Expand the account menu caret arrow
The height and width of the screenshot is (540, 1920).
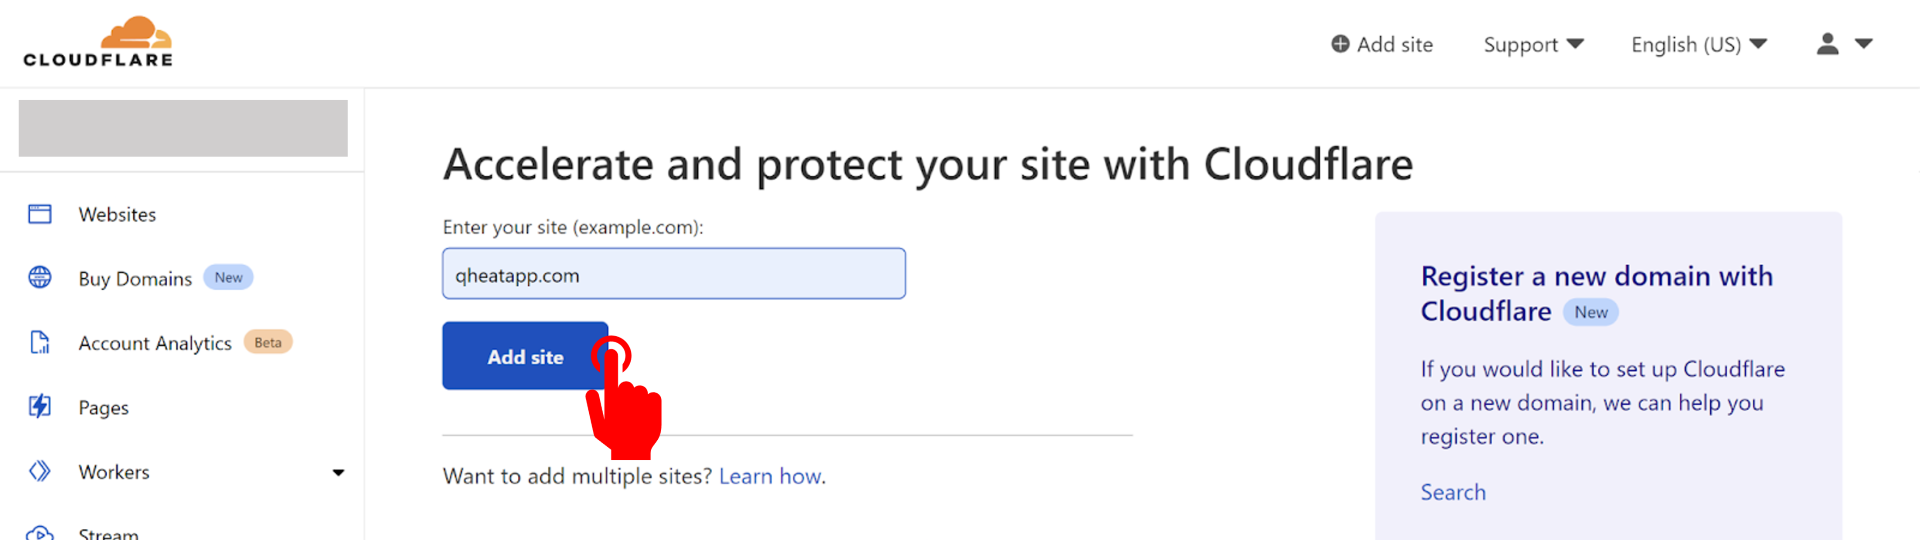pyautogui.click(x=1864, y=44)
